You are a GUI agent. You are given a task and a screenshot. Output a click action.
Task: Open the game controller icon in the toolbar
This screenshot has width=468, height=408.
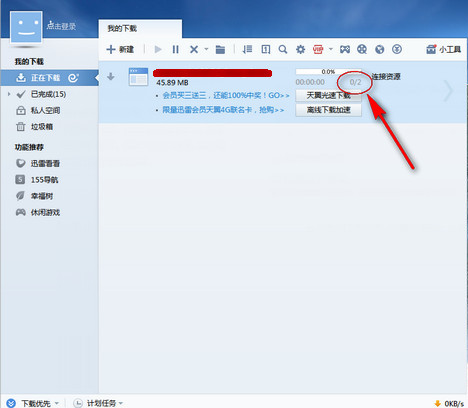tap(345, 50)
